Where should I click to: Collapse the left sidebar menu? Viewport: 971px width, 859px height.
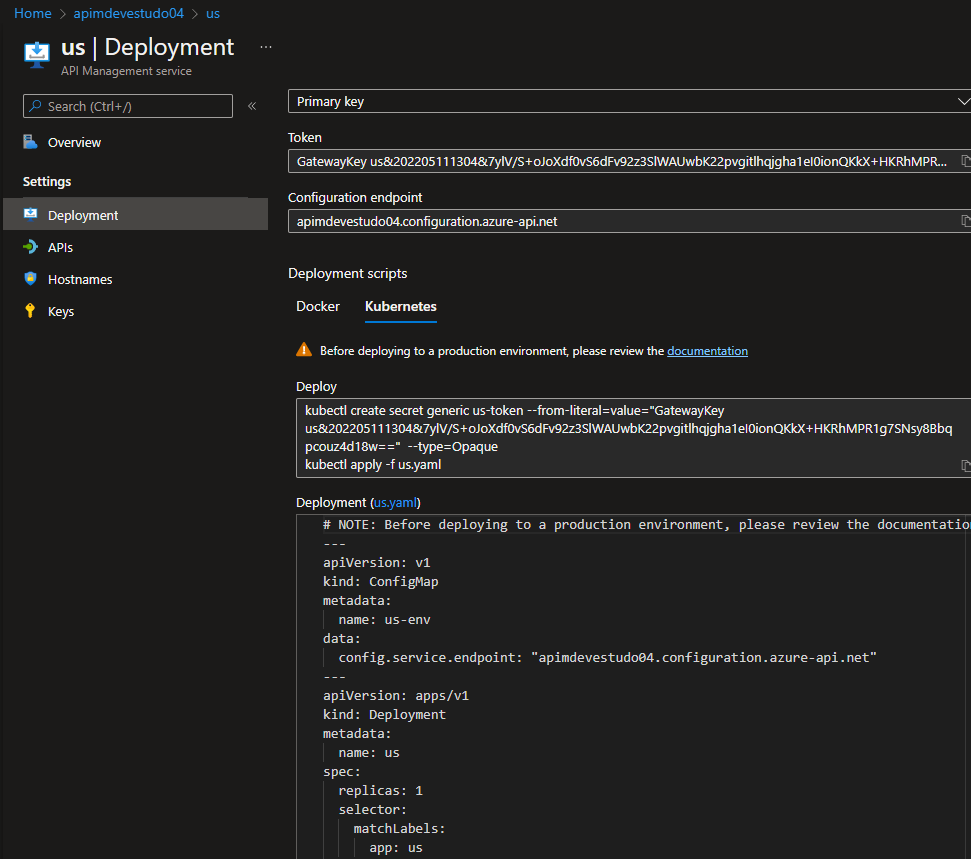tap(252, 106)
